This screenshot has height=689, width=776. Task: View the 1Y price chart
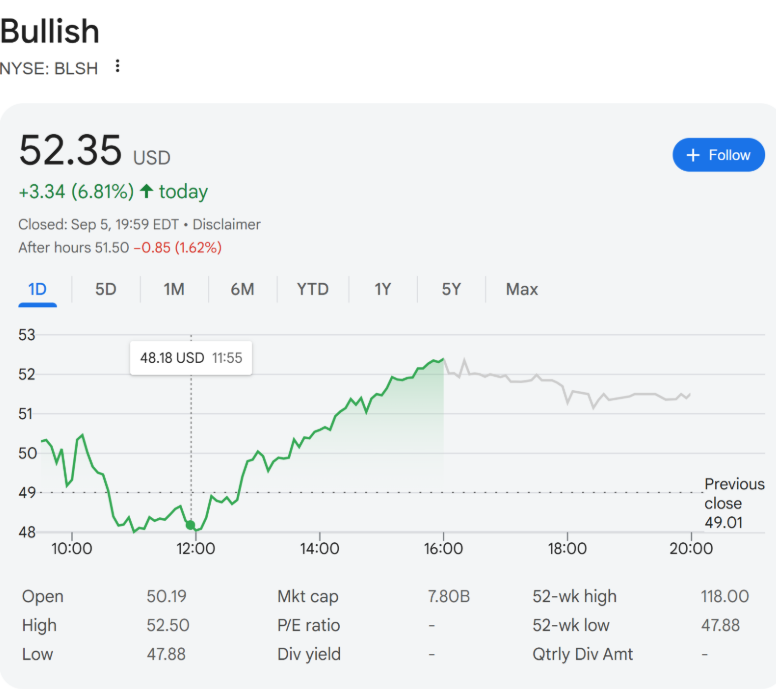click(x=382, y=289)
